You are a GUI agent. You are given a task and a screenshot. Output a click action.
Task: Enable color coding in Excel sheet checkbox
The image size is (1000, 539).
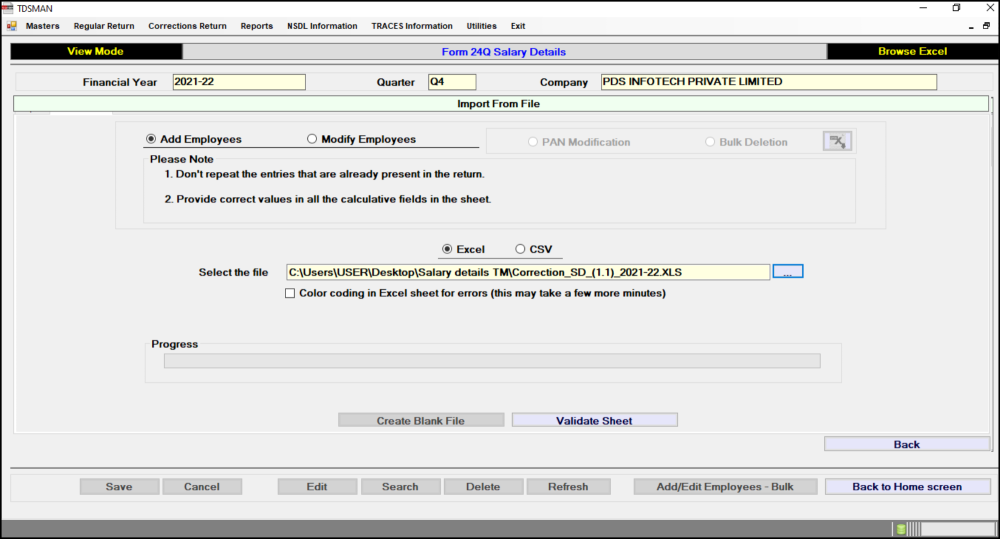[x=290, y=293]
